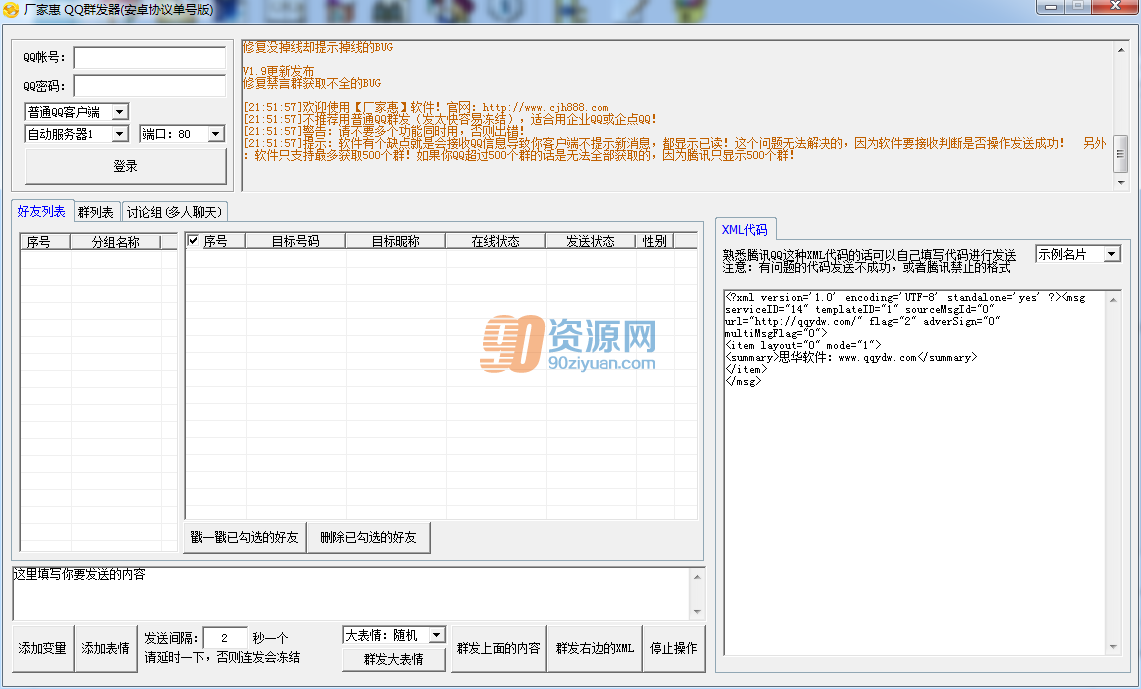The height and width of the screenshot is (689, 1141).
Task: Close the 厂家惠 QQ群发器 window
Action: (1116, 7)
